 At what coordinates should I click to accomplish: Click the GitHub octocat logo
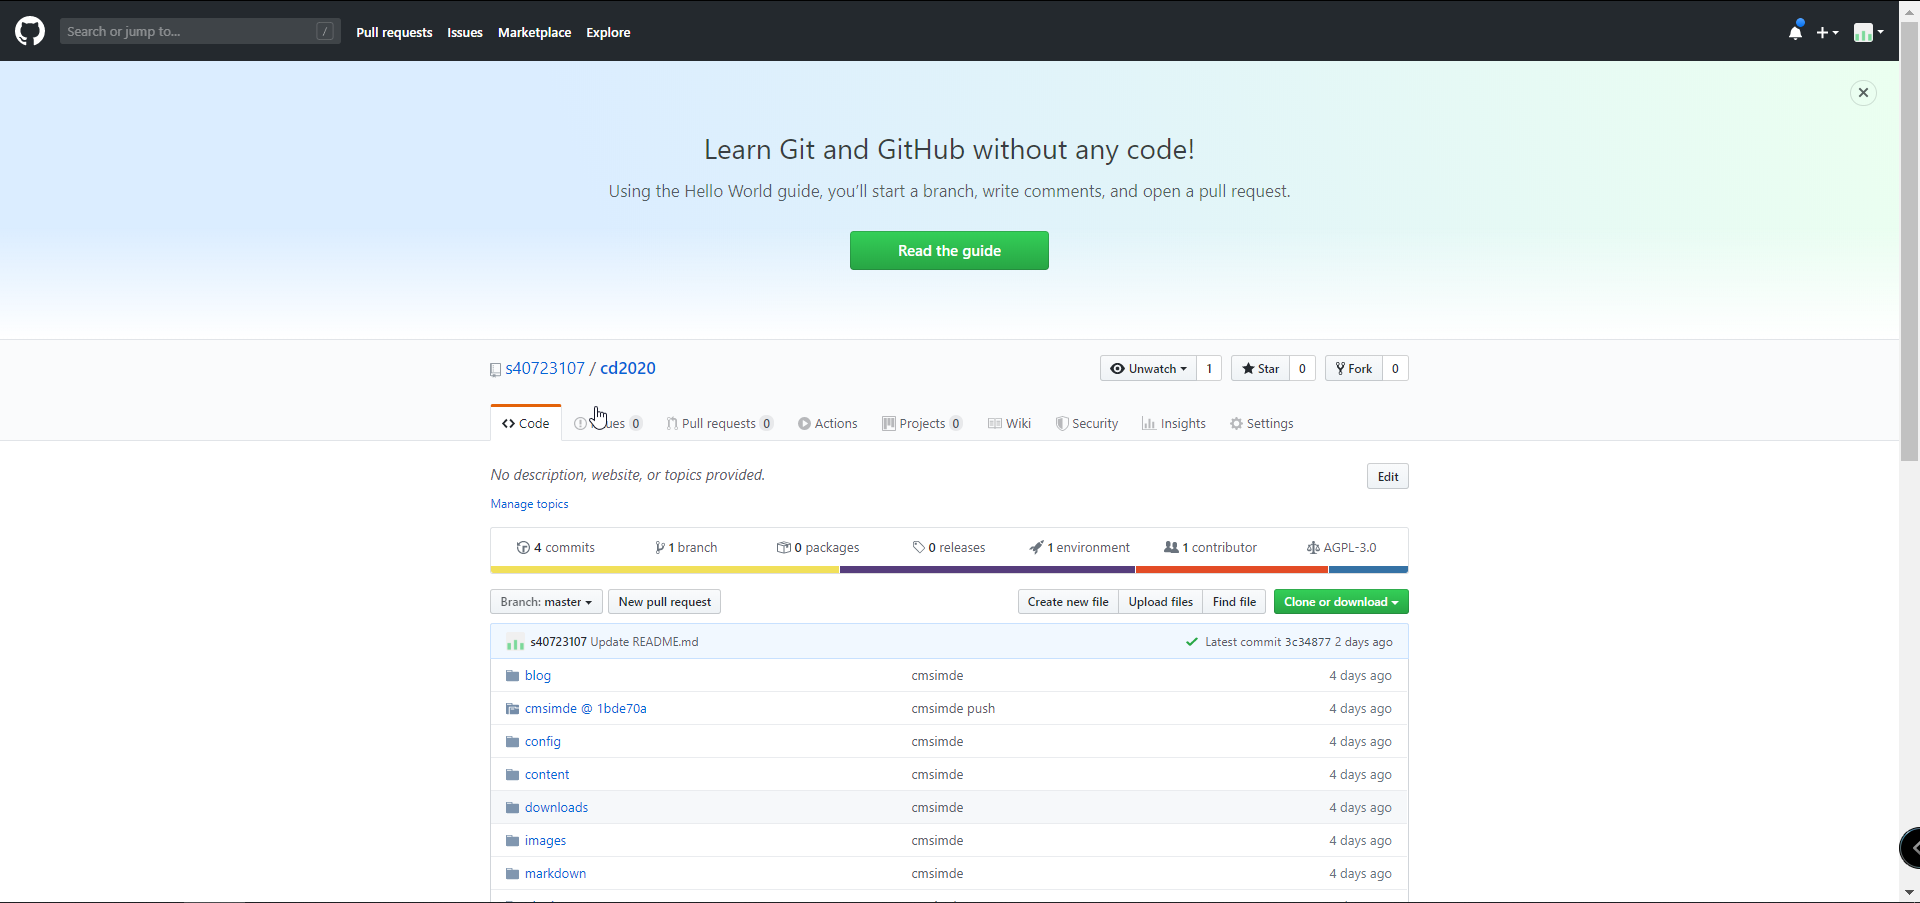point(30,32)
